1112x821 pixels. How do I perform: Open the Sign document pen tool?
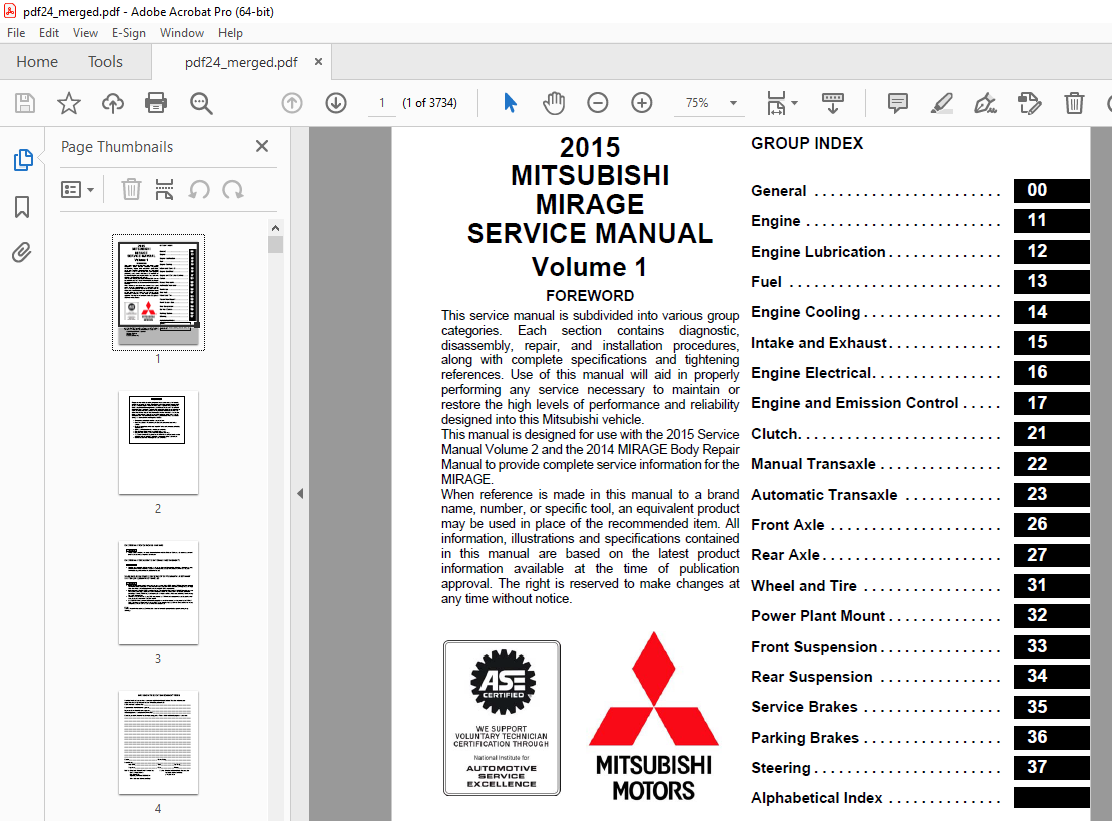pyautogui.click(x=985, y=104)
